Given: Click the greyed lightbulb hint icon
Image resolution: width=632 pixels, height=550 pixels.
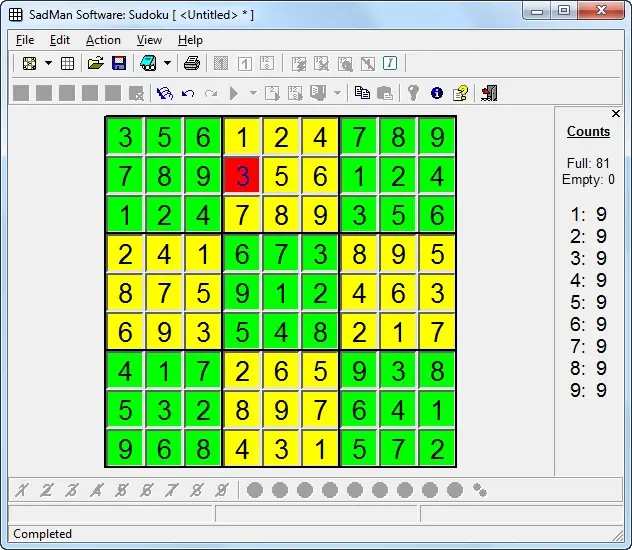Looking at the screenshot, I should tap(413, 93).
